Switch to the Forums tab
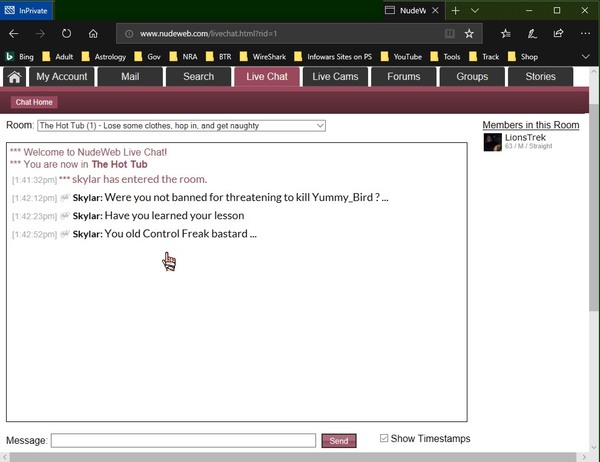This screenshot has width=600, height=462. [404, 77]
